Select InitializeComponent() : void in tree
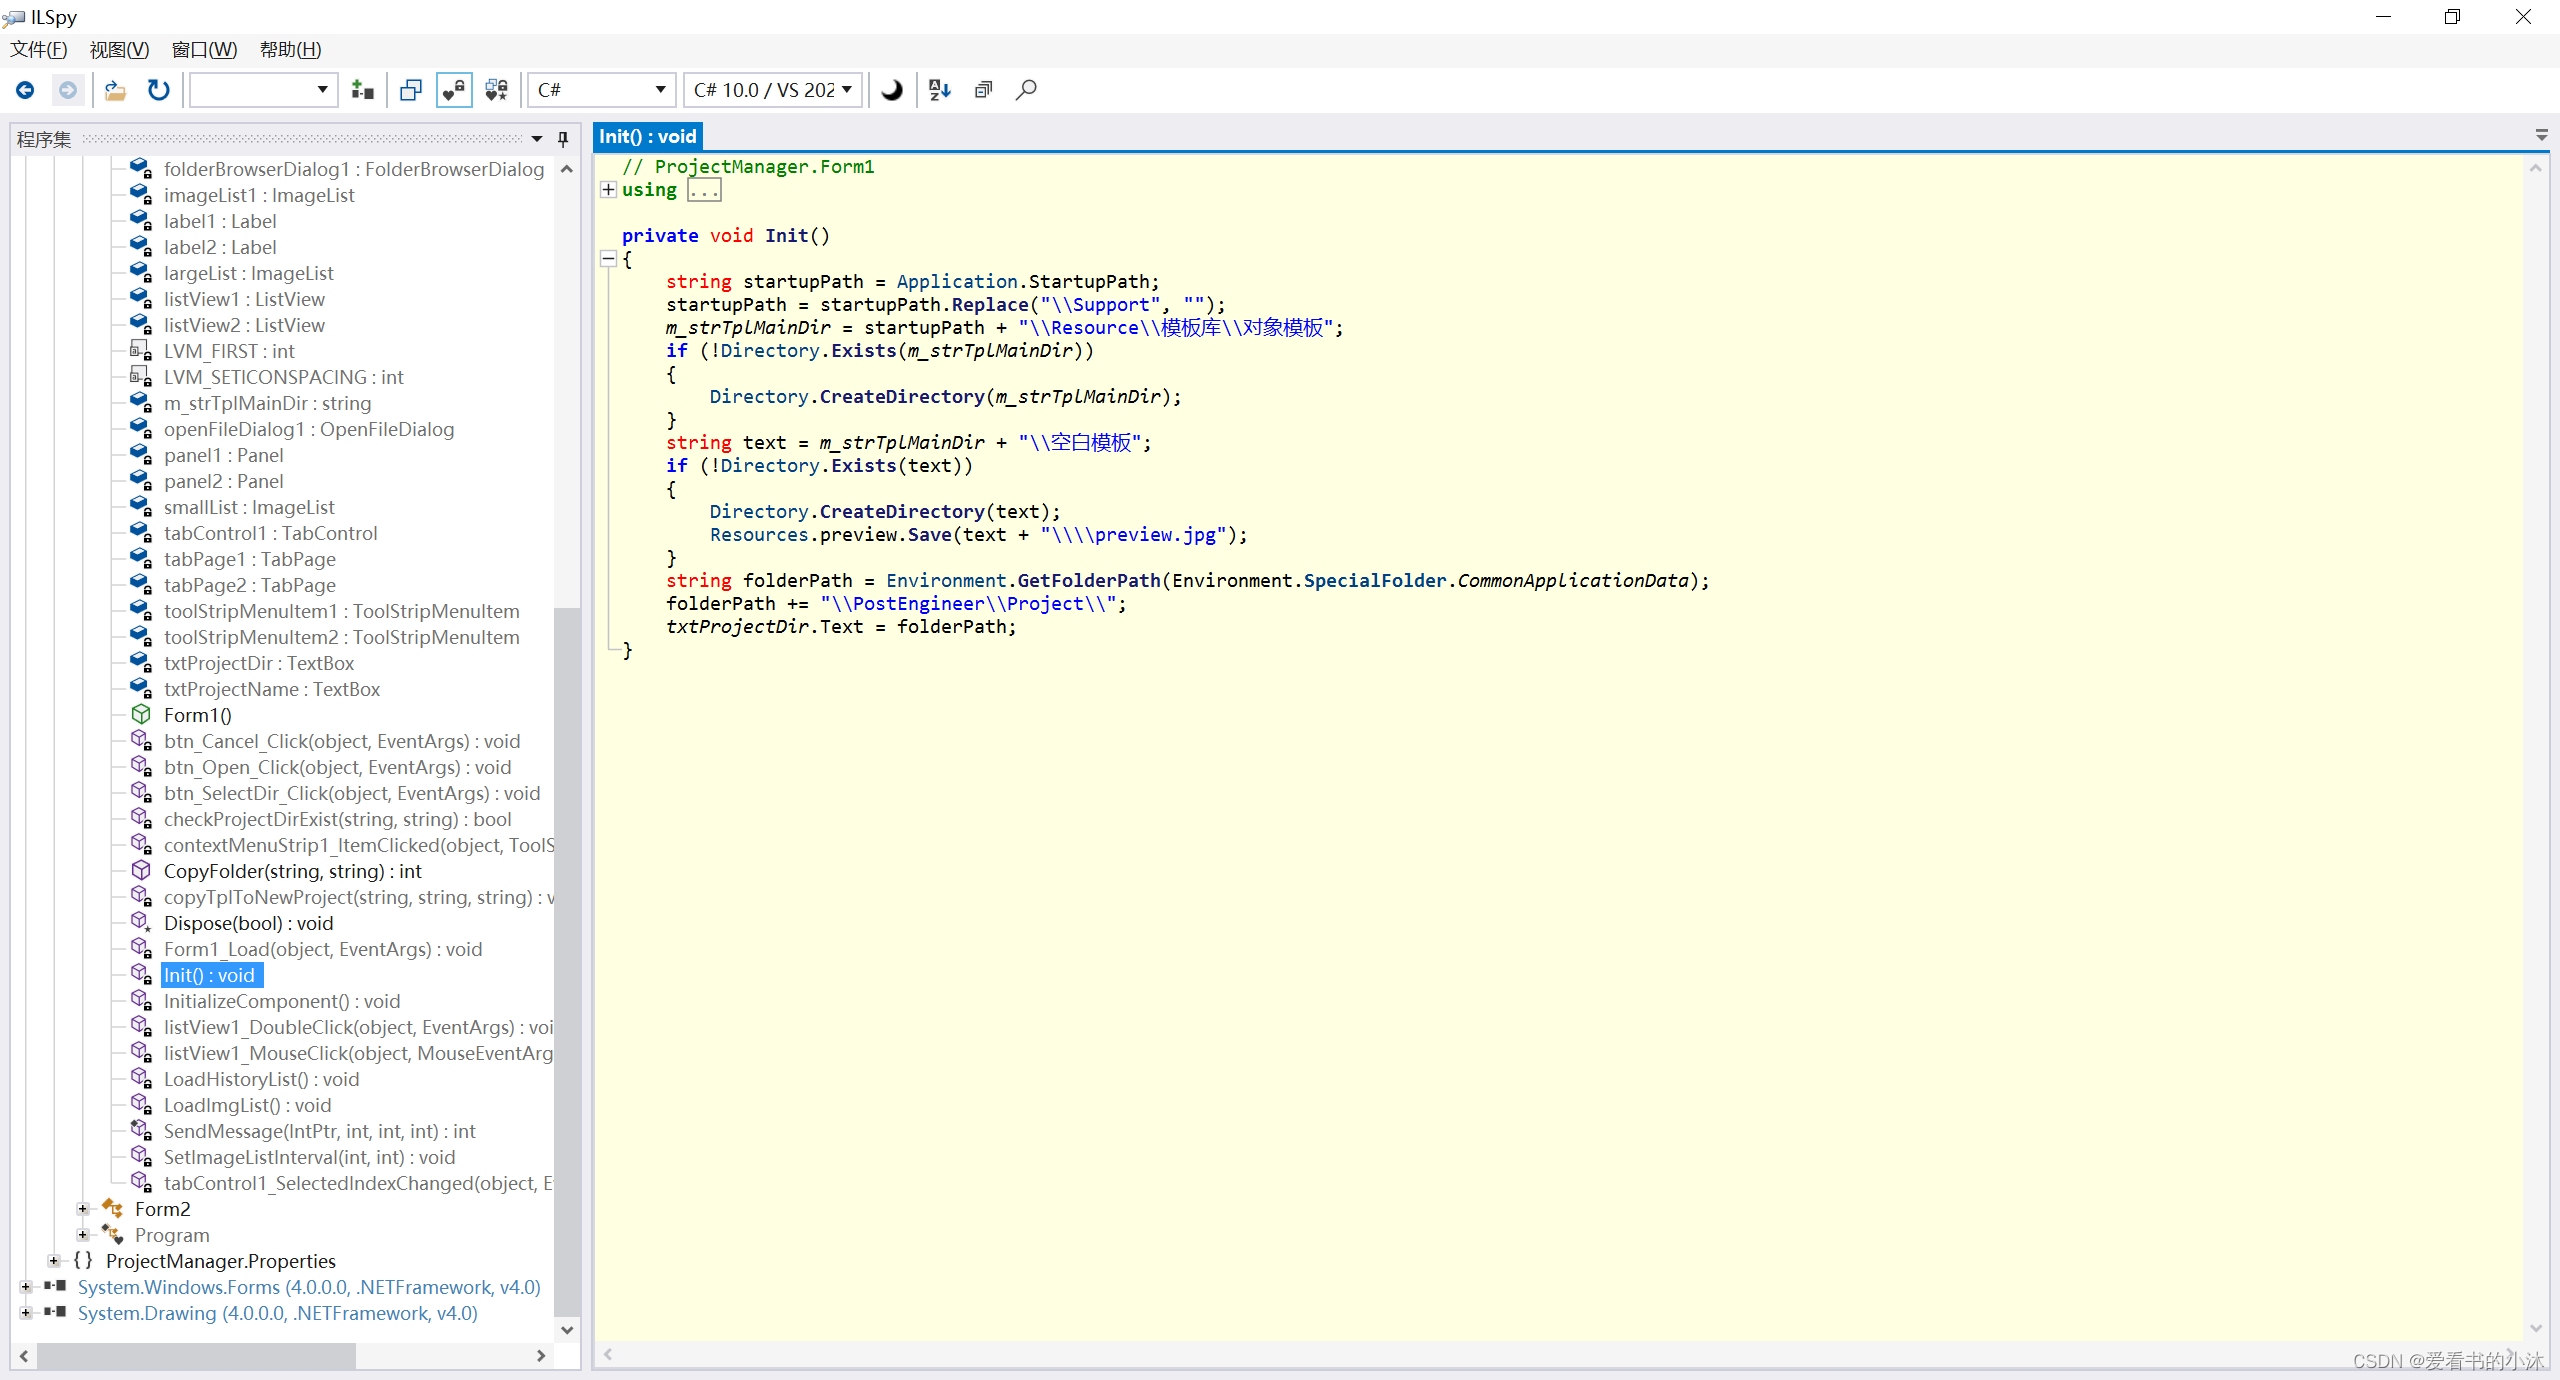 (x=282, y=1001)
